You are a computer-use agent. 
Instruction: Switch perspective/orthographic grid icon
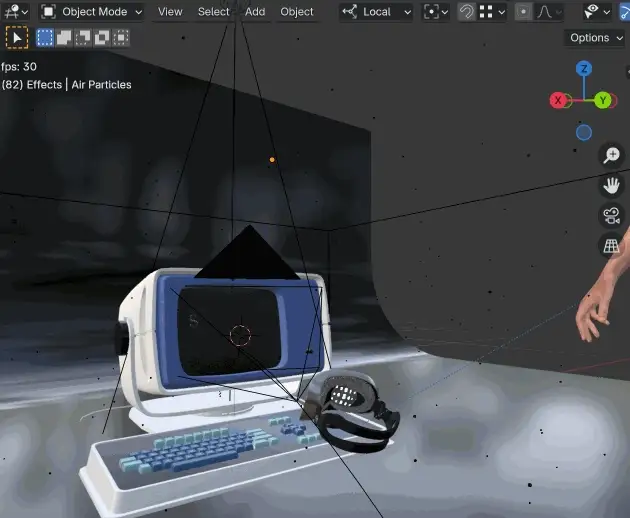click(612, 246)
